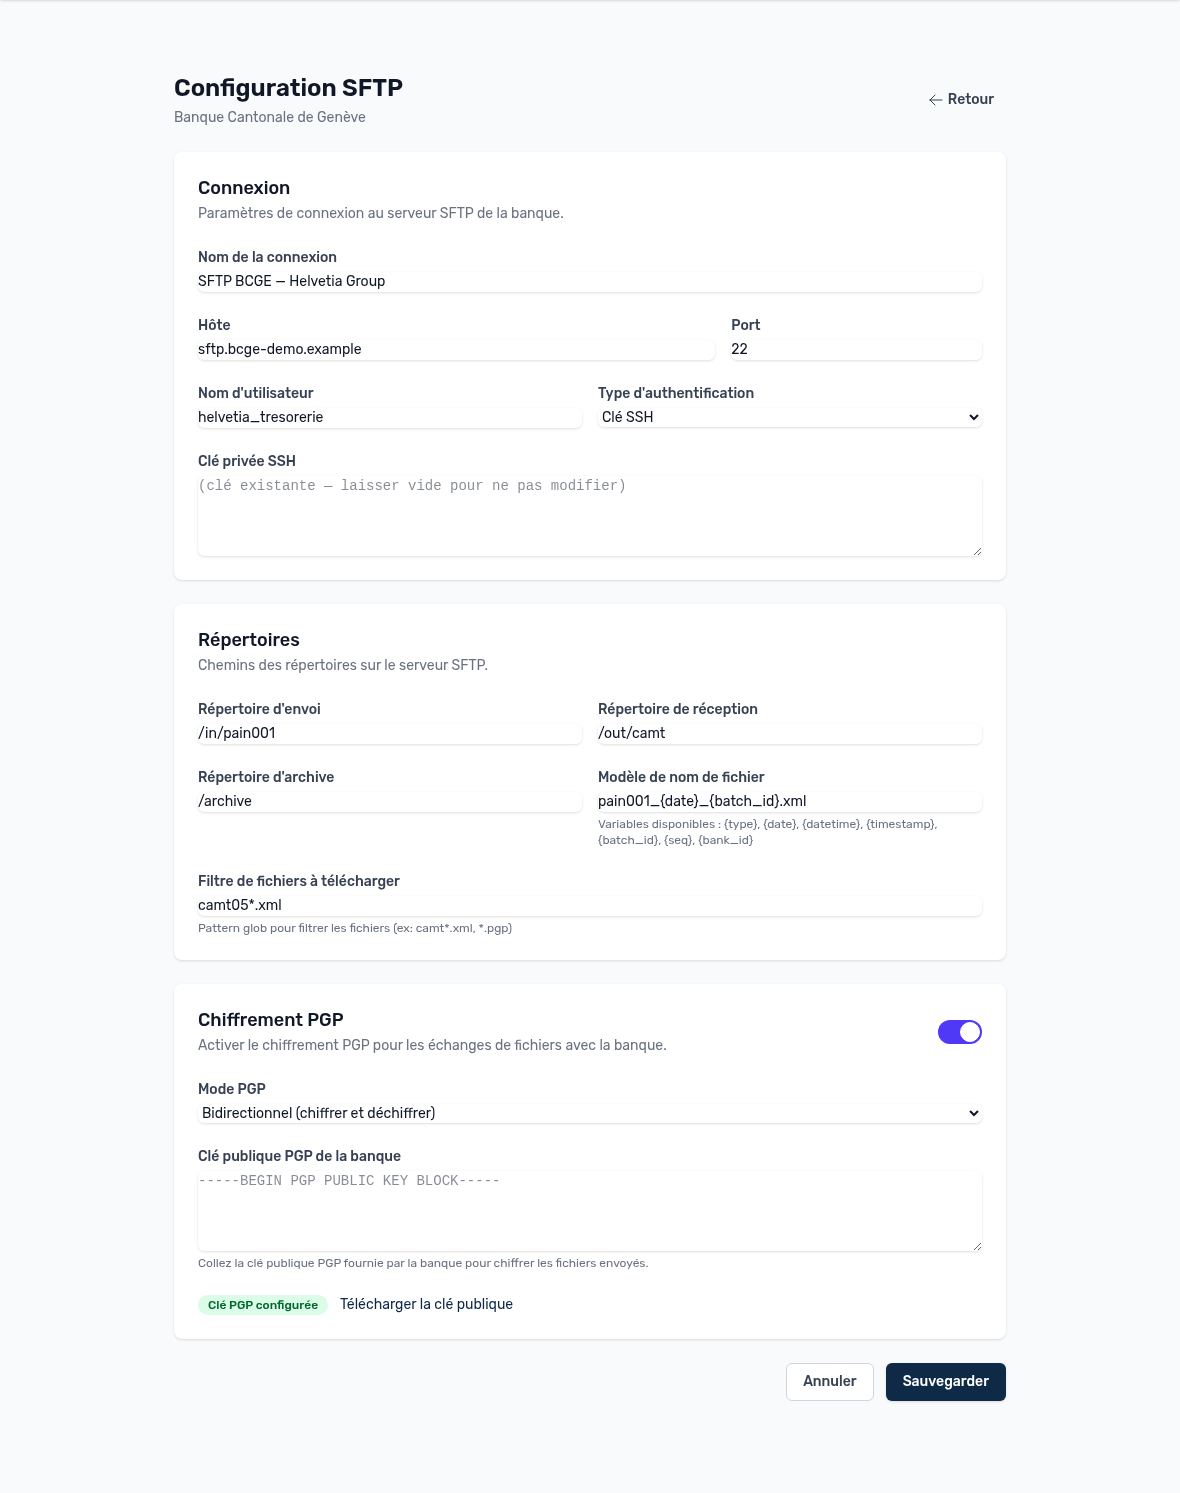The width and height of the screenshot is (1180, 1493).
Task: Click the Clé PGP configurée badge
Action: [x=263, y=1305]
